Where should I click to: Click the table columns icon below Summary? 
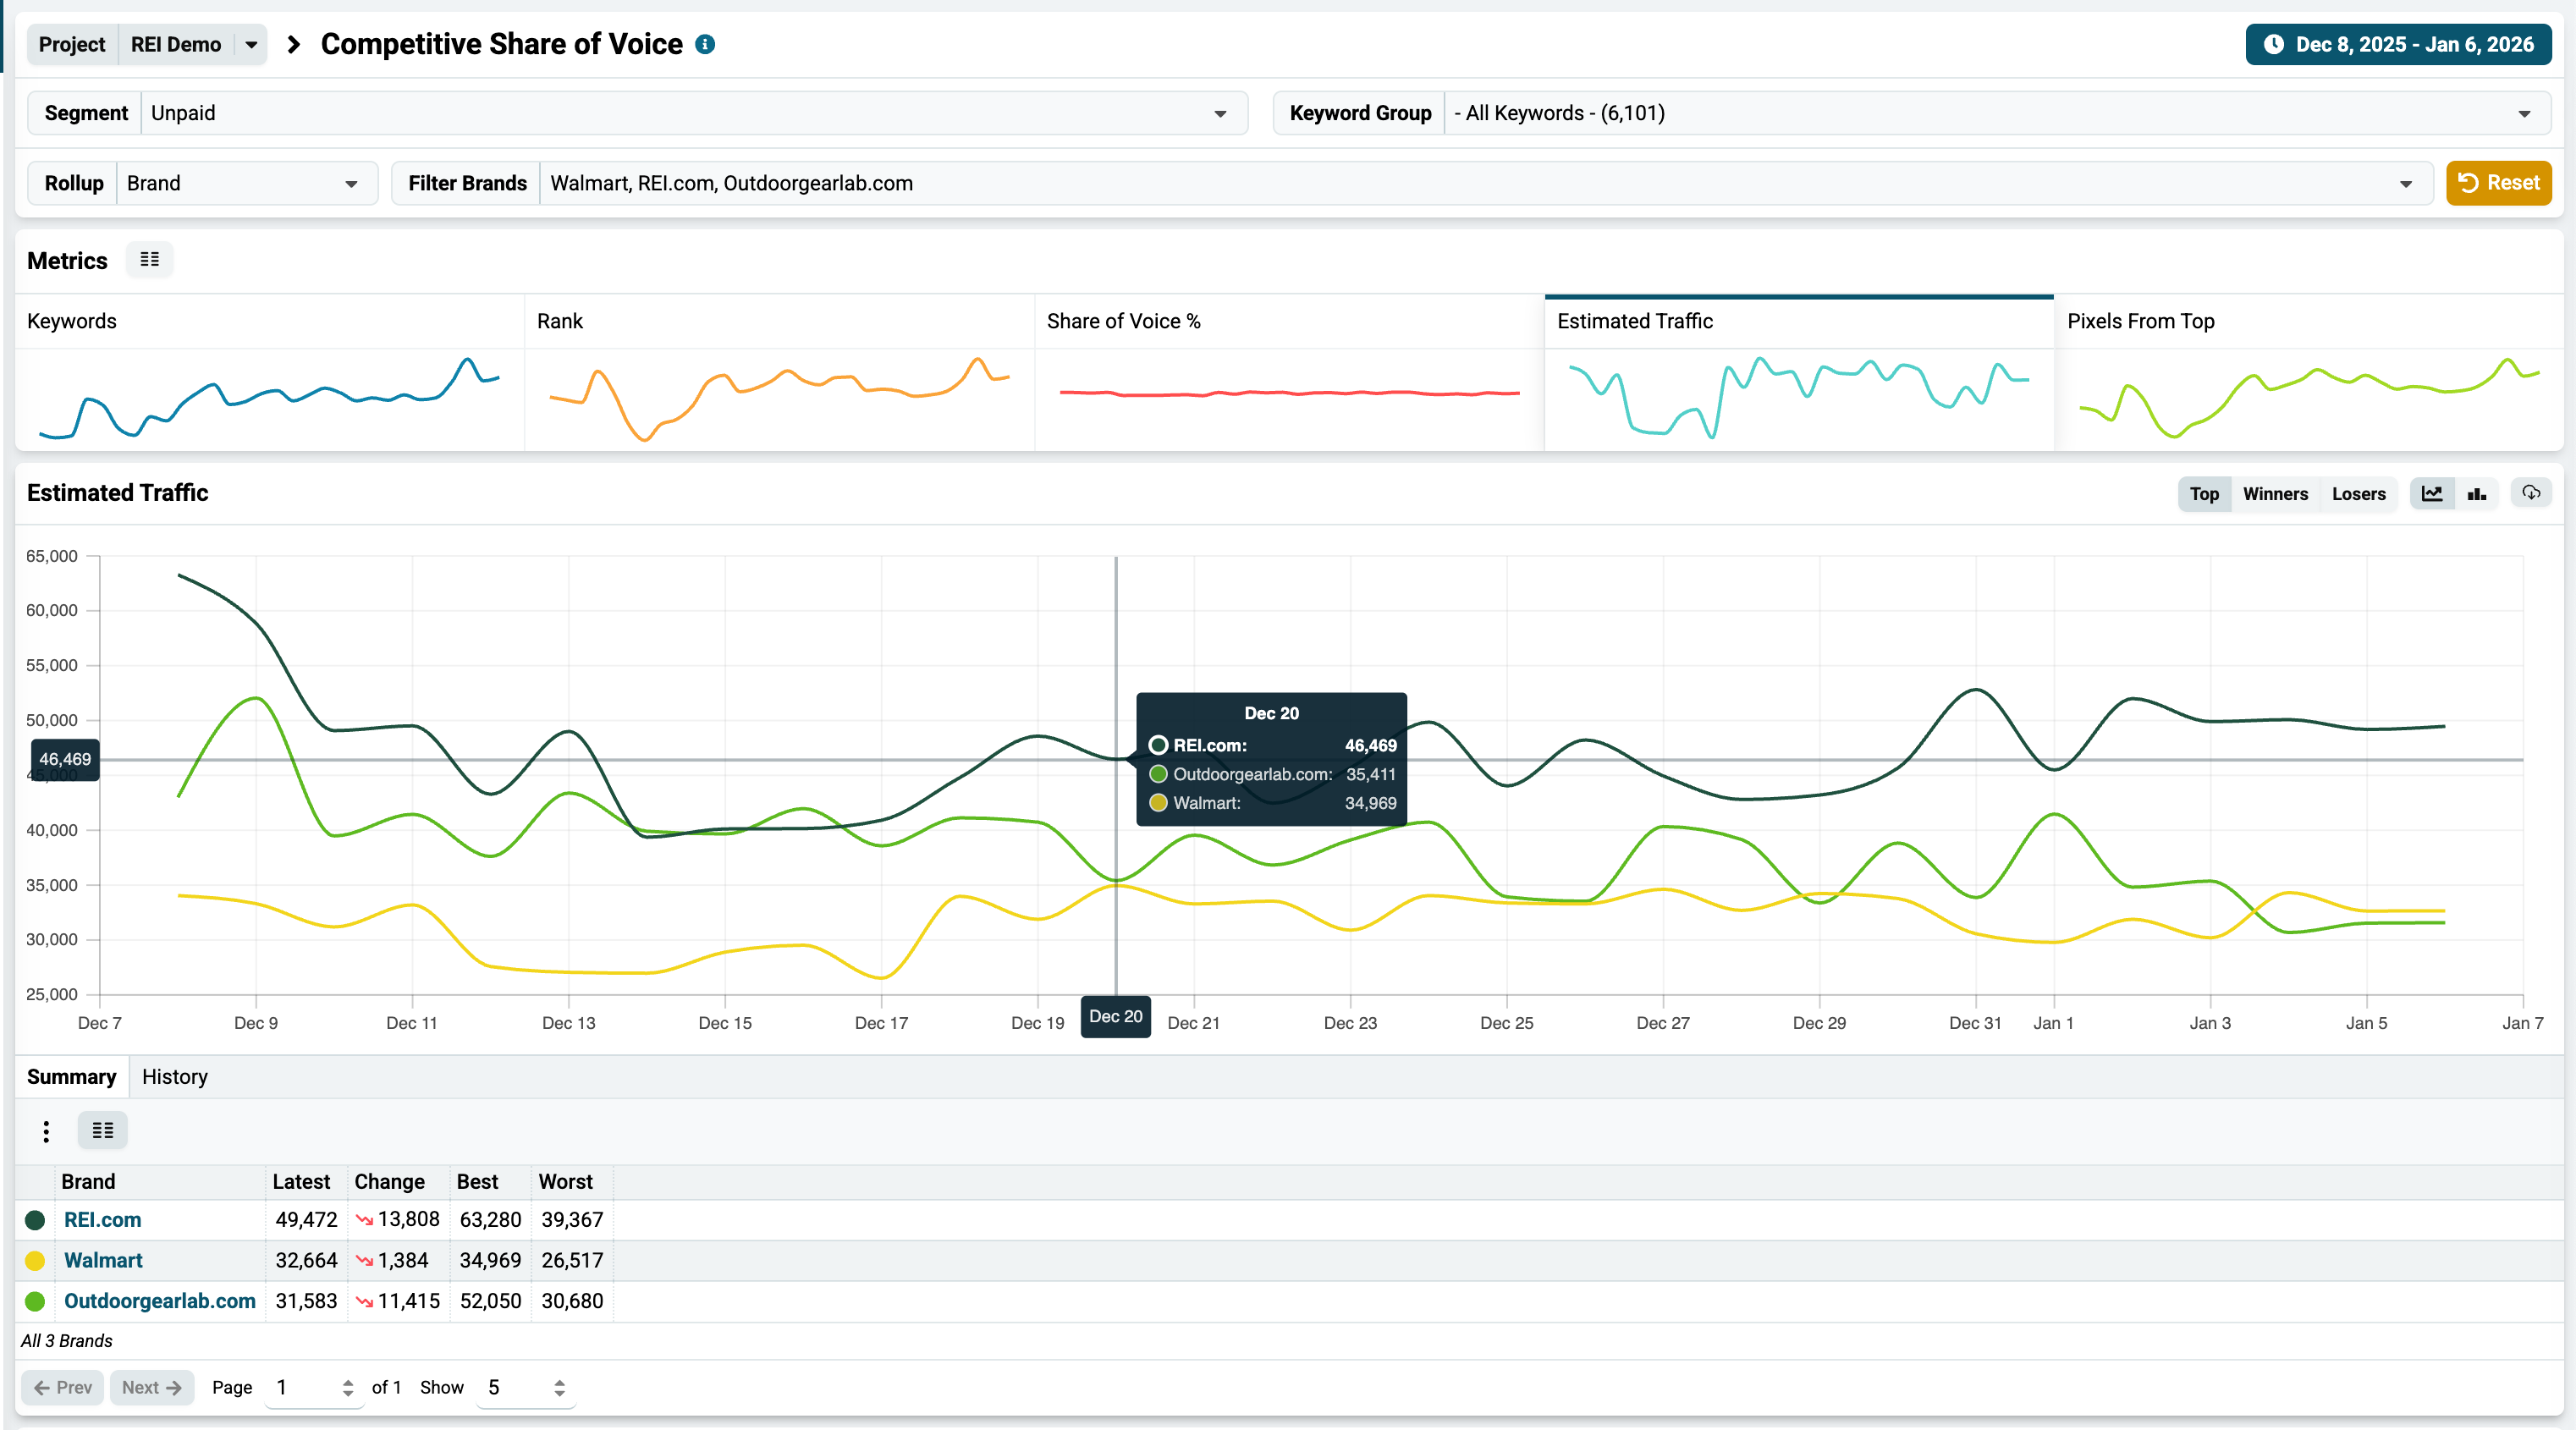pyautogui.click(x=102, y=1131)
